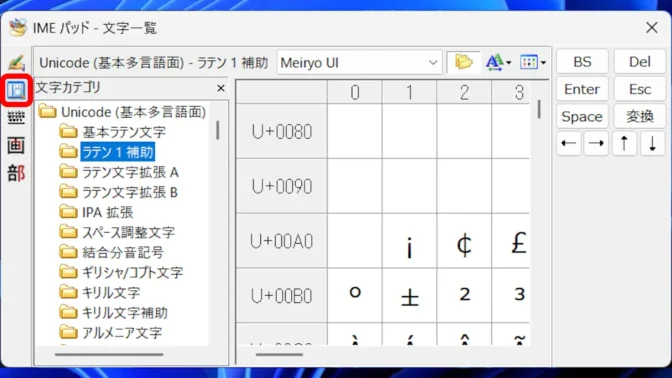Click the superscript 3 character
This screenshot has height=378, width=672.
[x=511, y=296]
